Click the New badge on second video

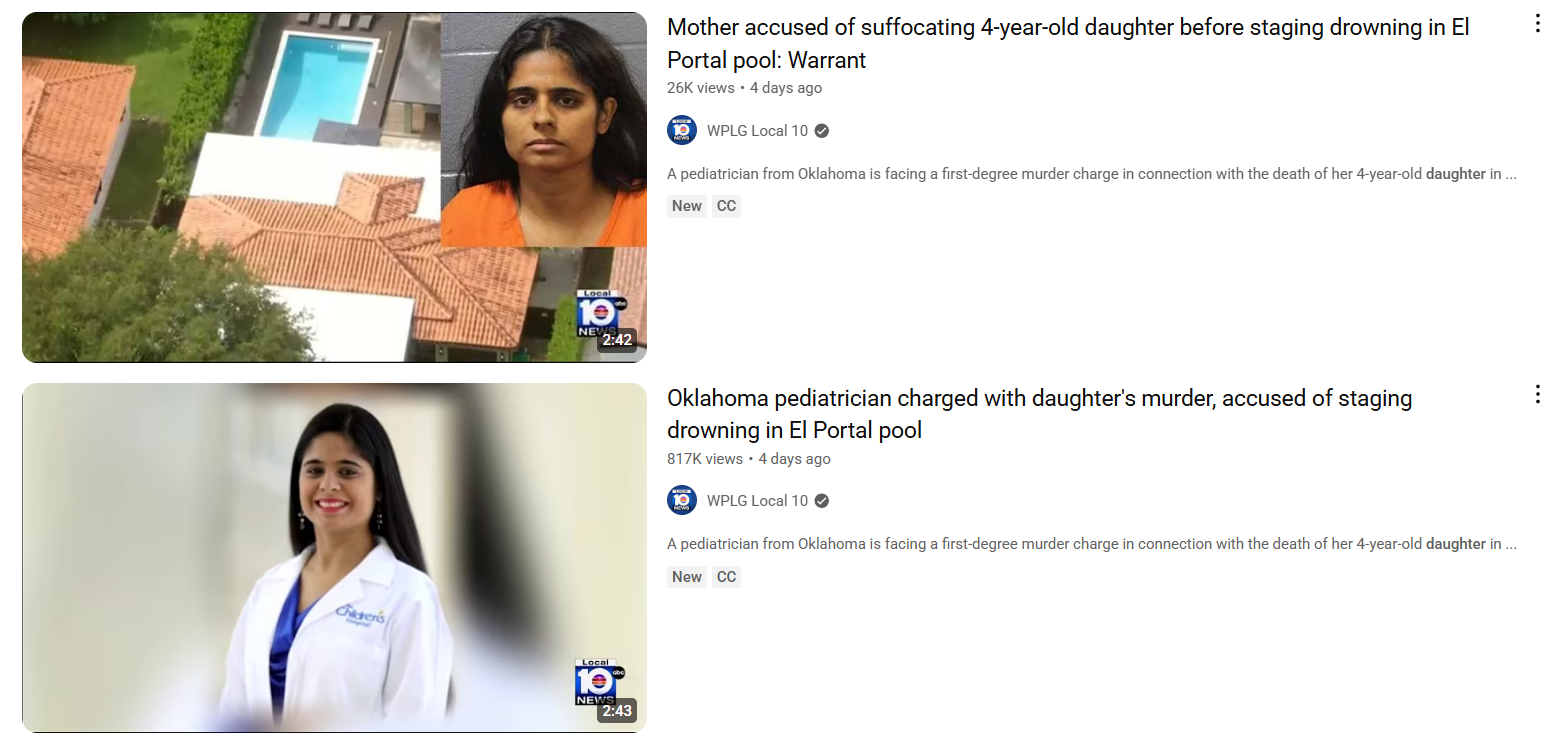(687, 577)
